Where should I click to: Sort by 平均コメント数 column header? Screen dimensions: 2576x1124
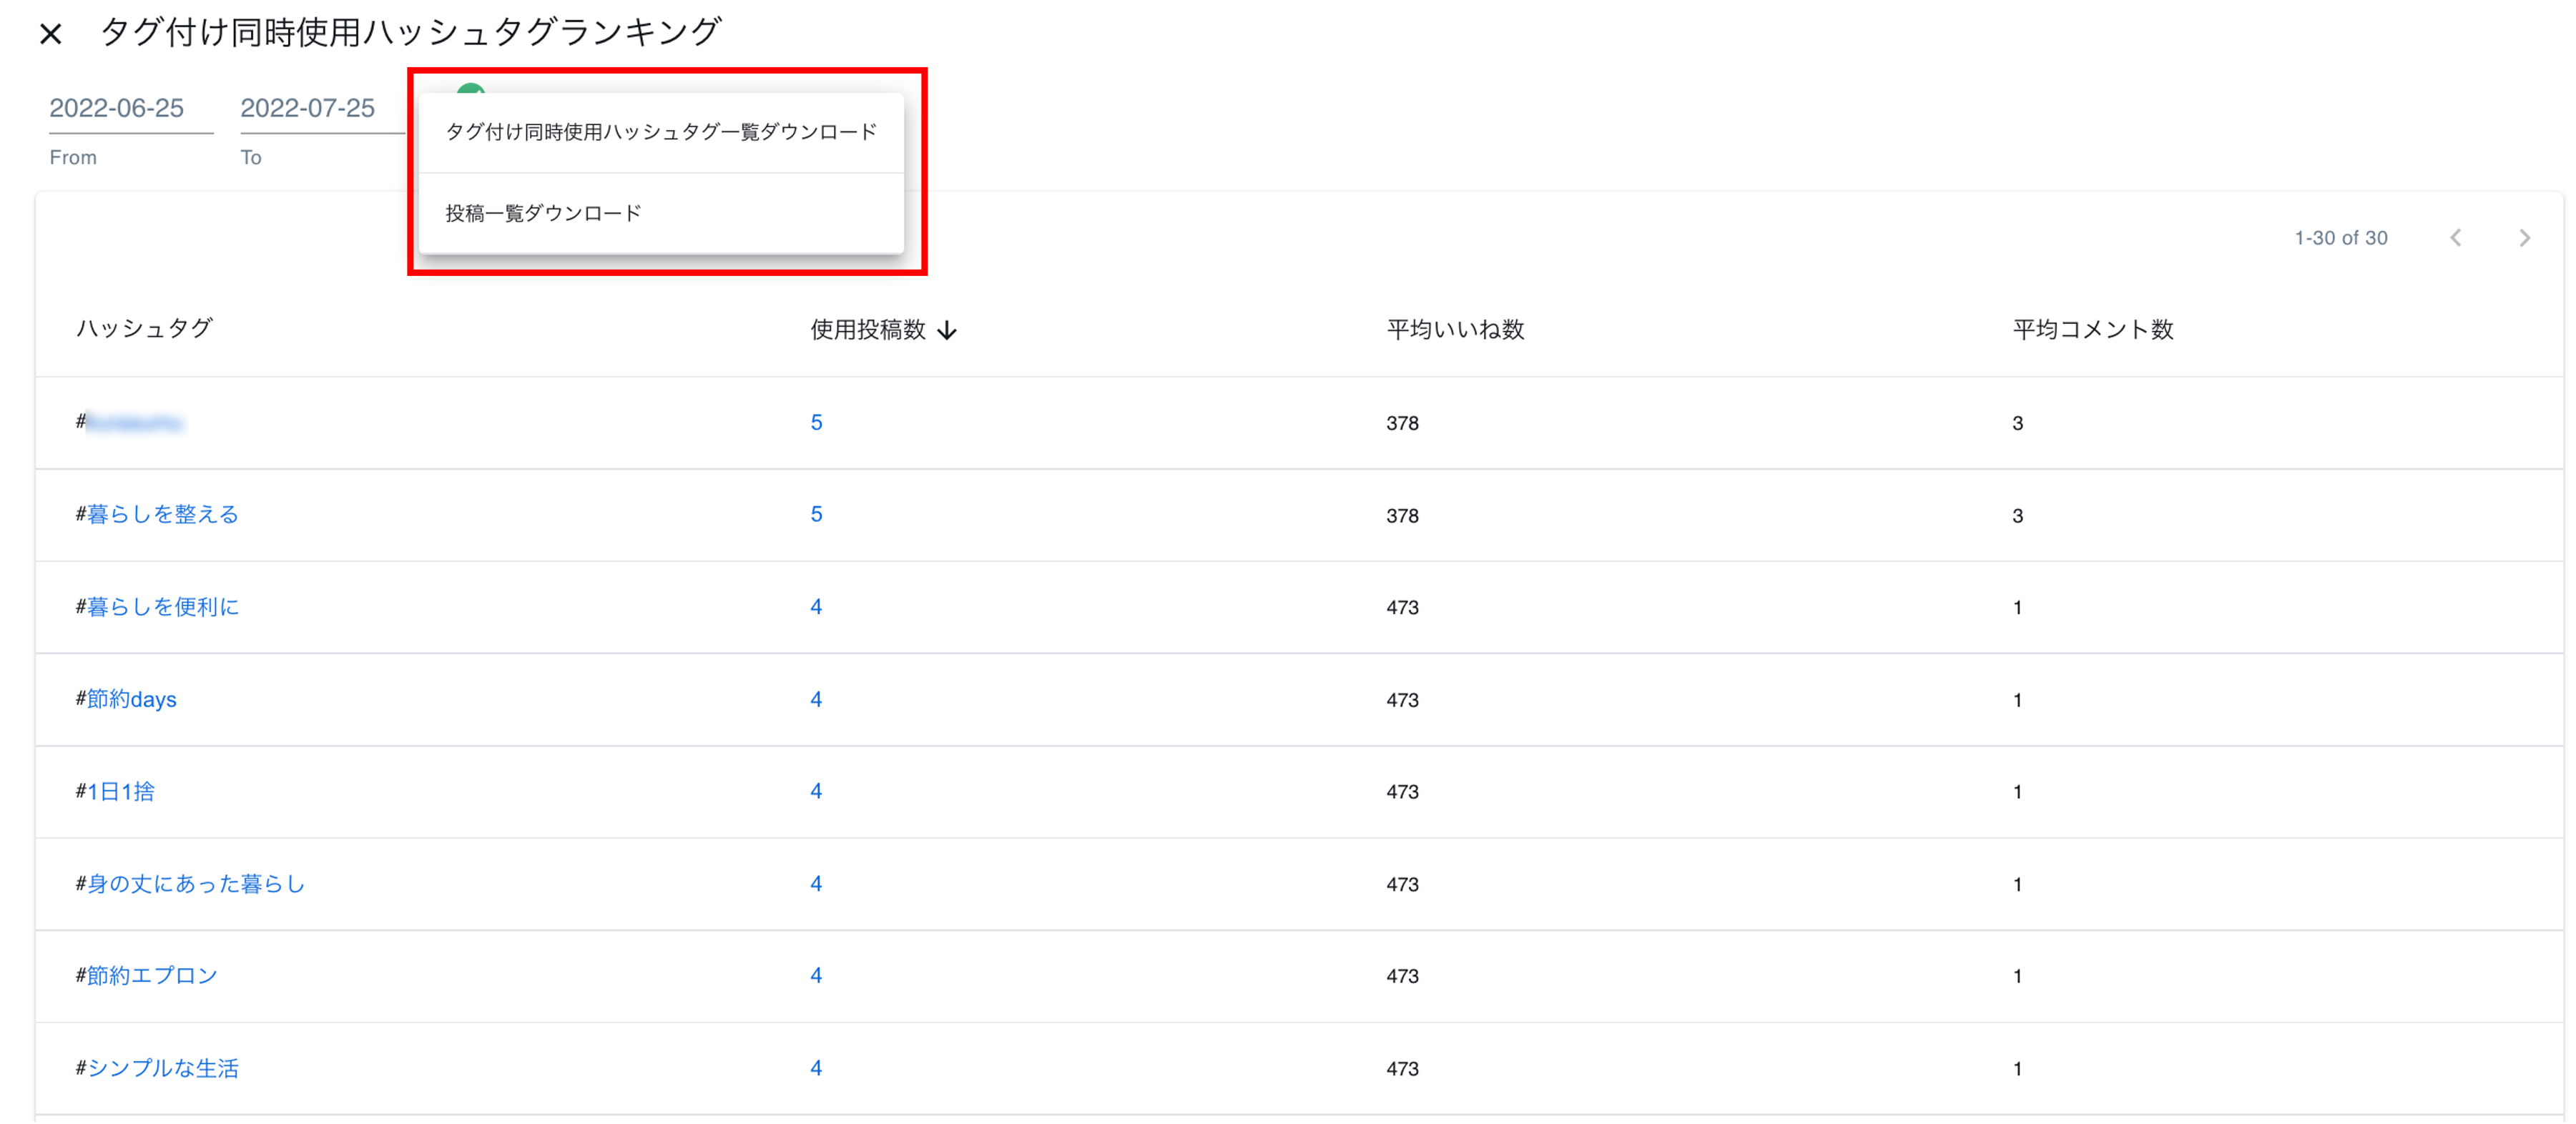[2092, 330]
